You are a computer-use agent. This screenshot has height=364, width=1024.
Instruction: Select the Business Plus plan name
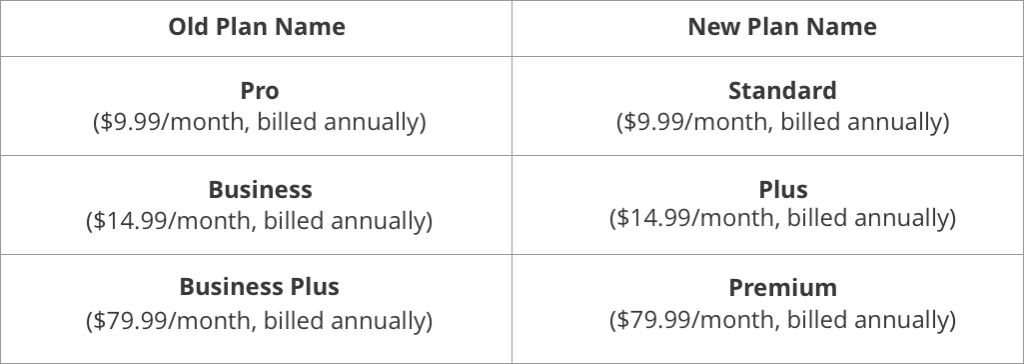point(259,287)
